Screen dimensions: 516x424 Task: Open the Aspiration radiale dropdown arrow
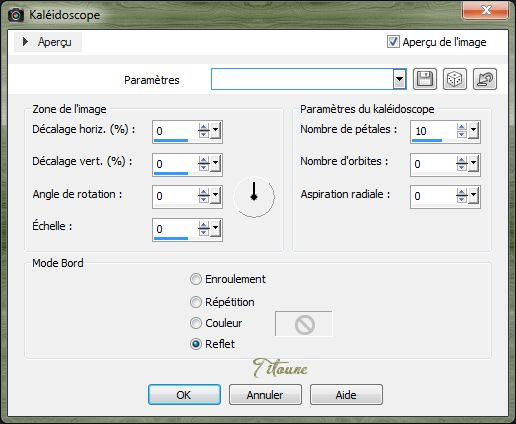tap(473, 195)
